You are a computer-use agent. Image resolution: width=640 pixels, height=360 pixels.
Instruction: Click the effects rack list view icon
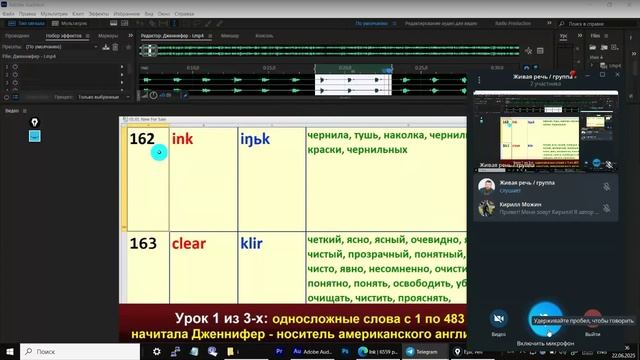[16, 97]
